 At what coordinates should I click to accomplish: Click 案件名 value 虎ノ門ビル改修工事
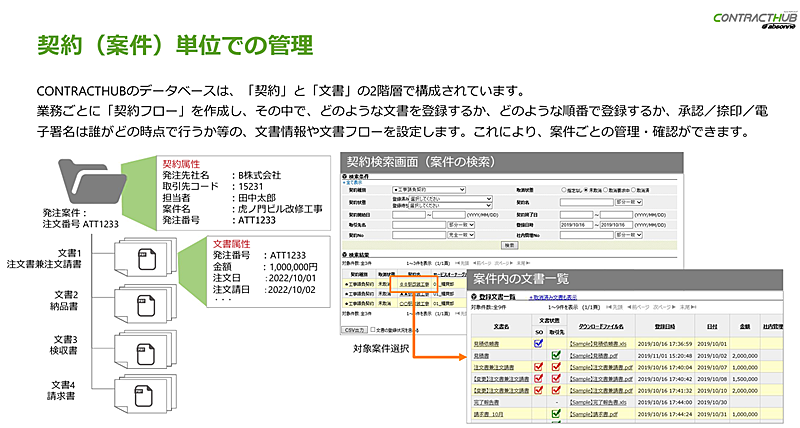tap(280, 209)
